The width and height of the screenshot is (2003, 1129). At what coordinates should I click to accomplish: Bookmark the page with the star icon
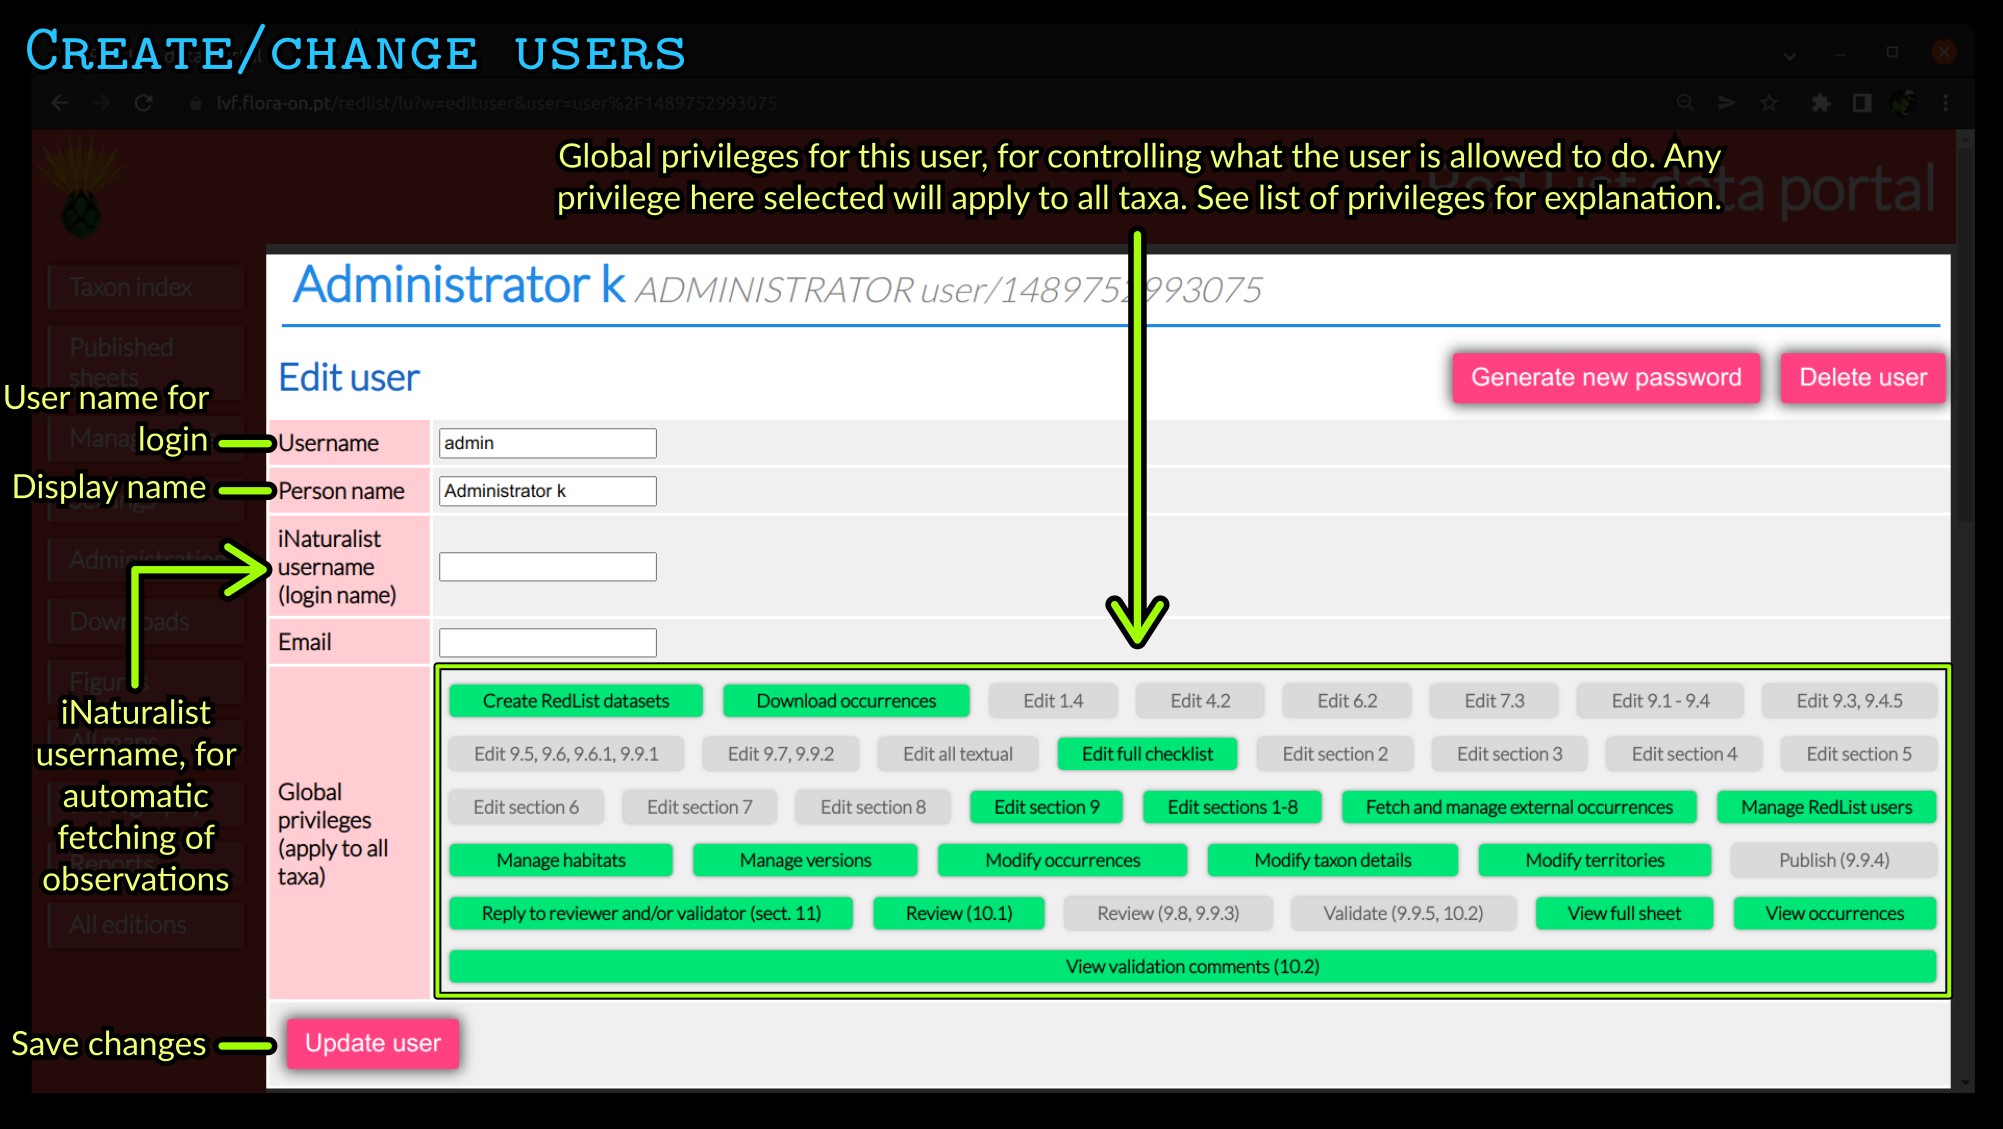click(1769, 103)
